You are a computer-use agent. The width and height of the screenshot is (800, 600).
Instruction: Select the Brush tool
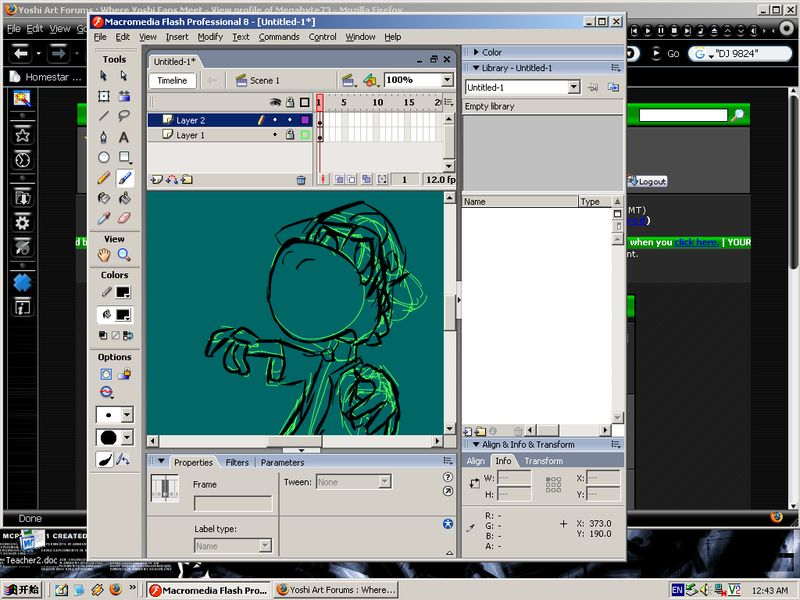pos(124,178)
